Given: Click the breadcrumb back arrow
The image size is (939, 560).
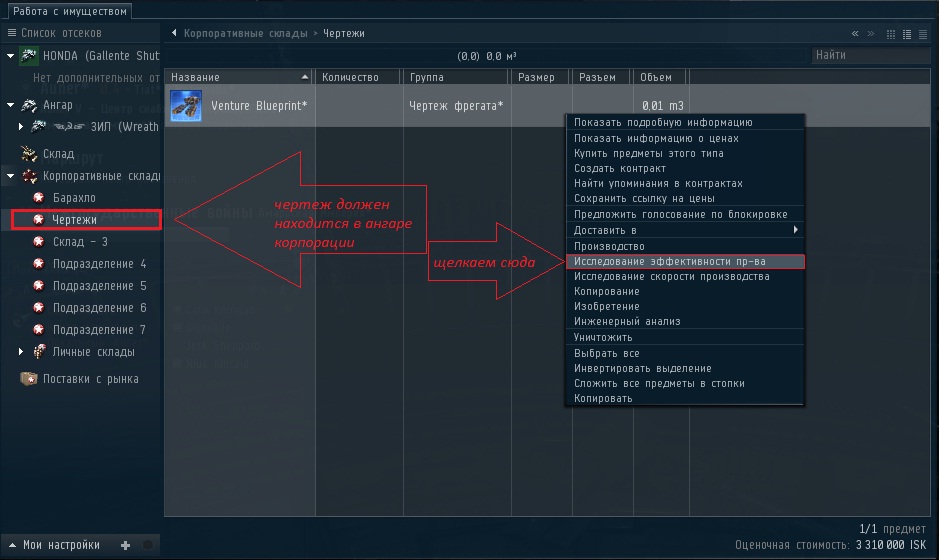Looking at the screenshot, I should coord(174,33).
